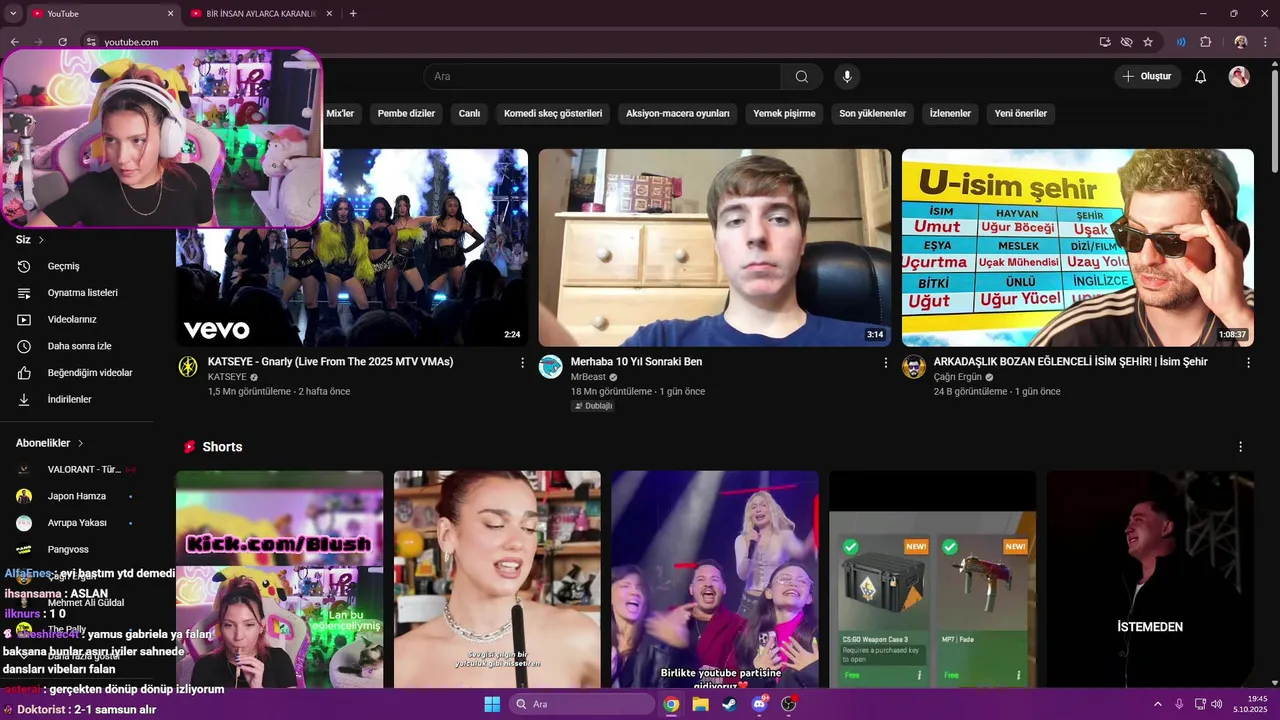The width and height of the screenshot is (1280, 720).
Task: Open the MrBeast video thumbnail
Action: (x=715, y=248)
